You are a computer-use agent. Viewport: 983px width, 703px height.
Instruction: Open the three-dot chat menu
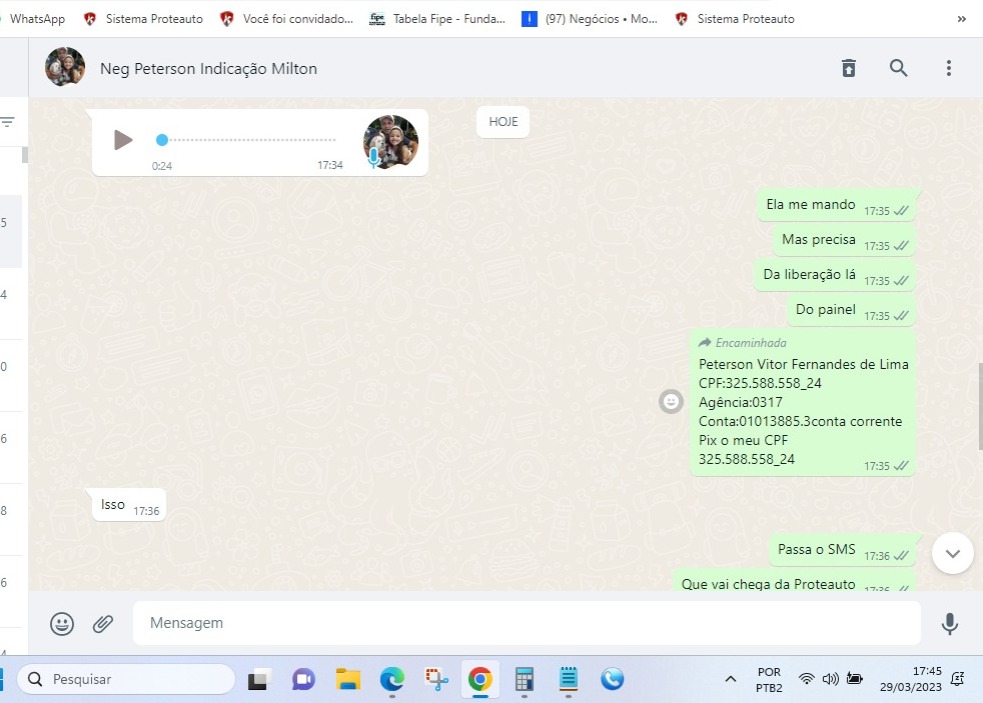tap(948, 68)
